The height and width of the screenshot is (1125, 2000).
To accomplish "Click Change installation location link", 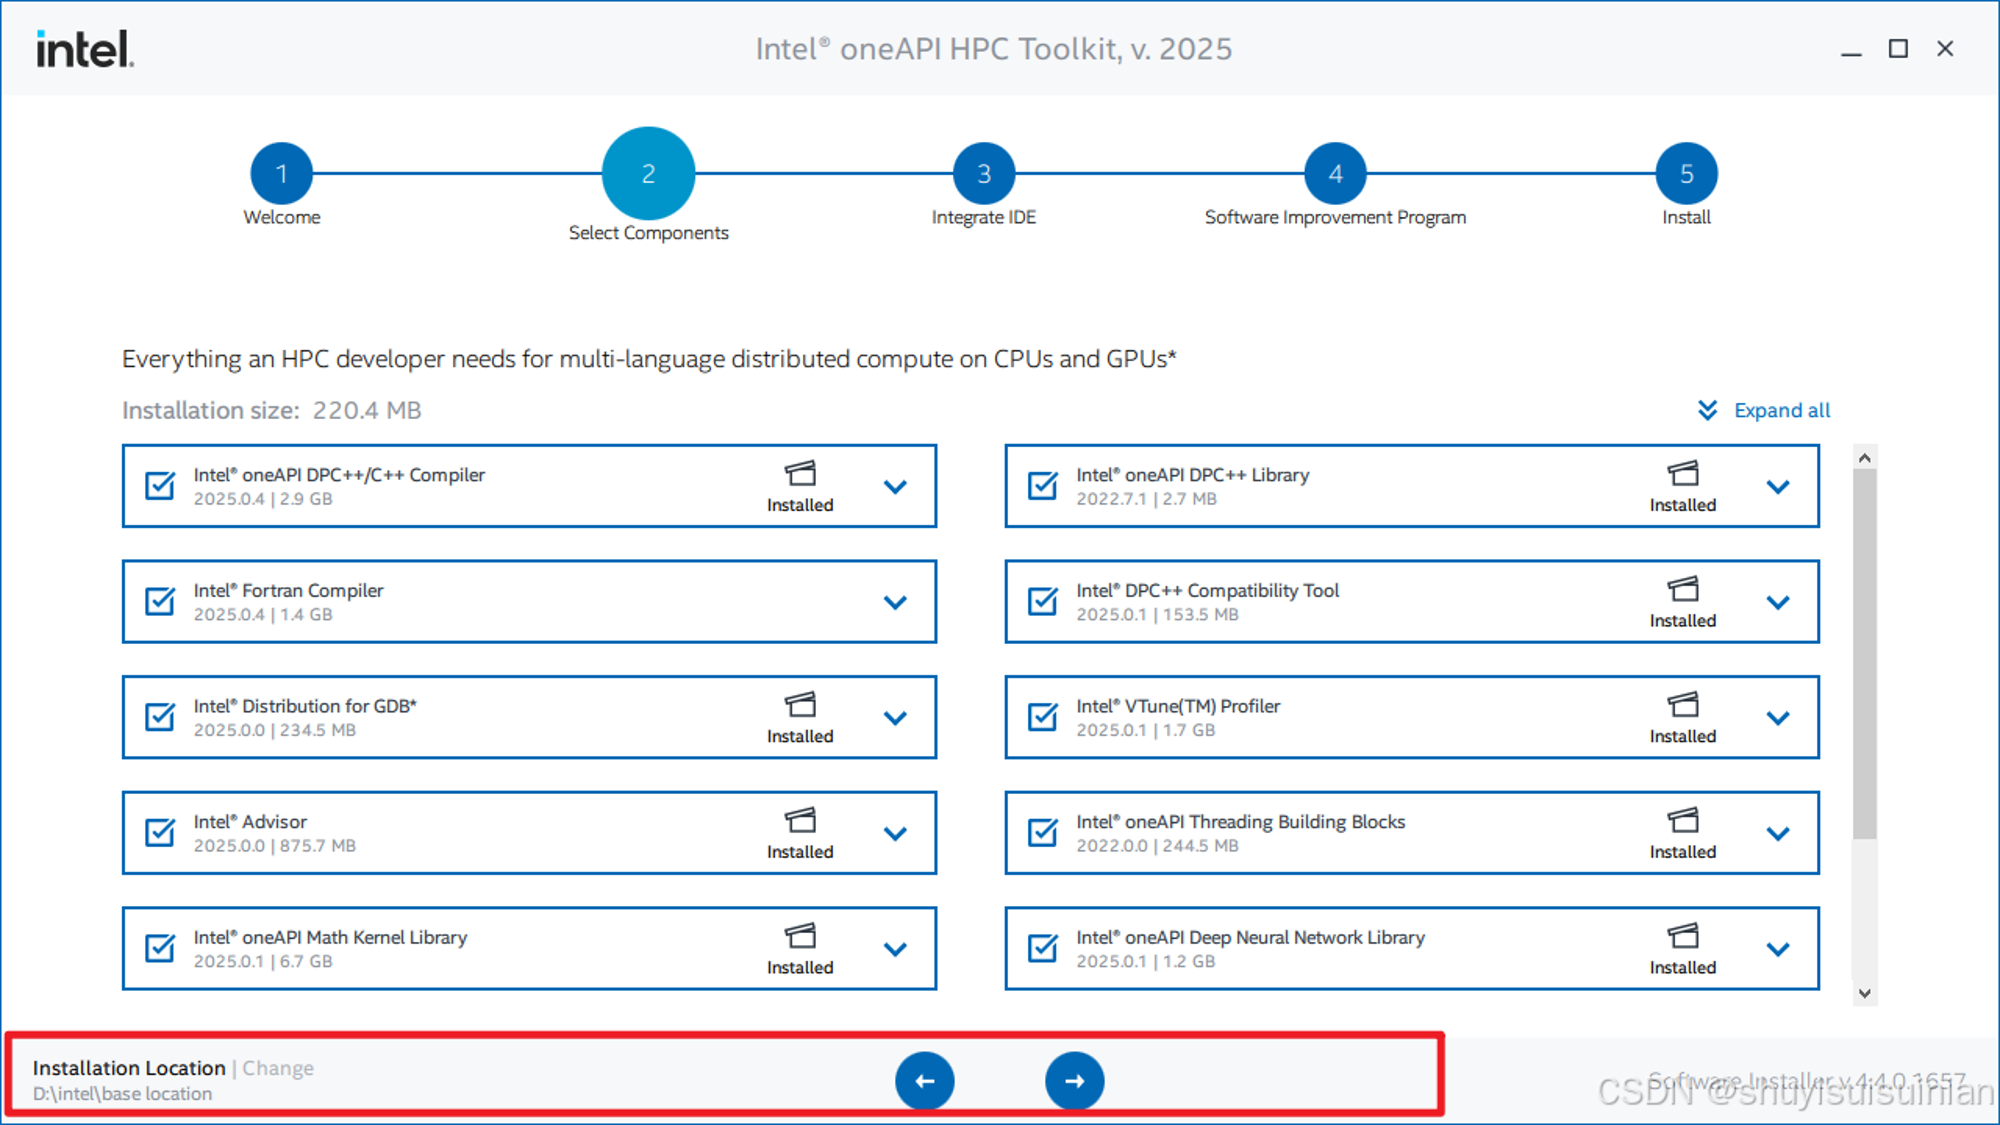I will coord(278,1068).
